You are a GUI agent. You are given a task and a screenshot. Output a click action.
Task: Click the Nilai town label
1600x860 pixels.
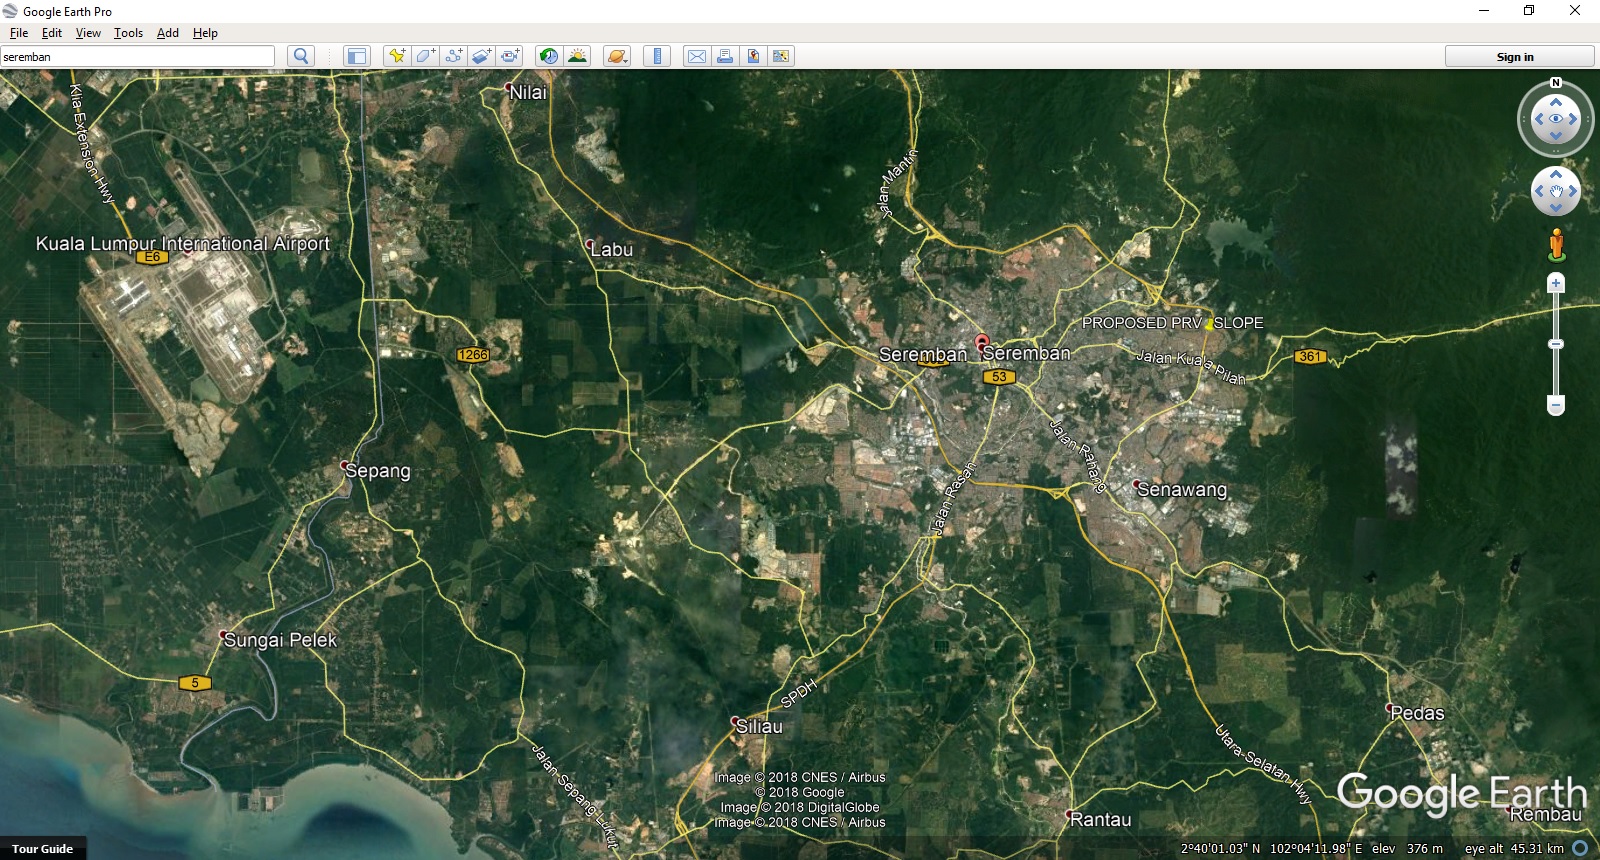(x=528, y=92)
